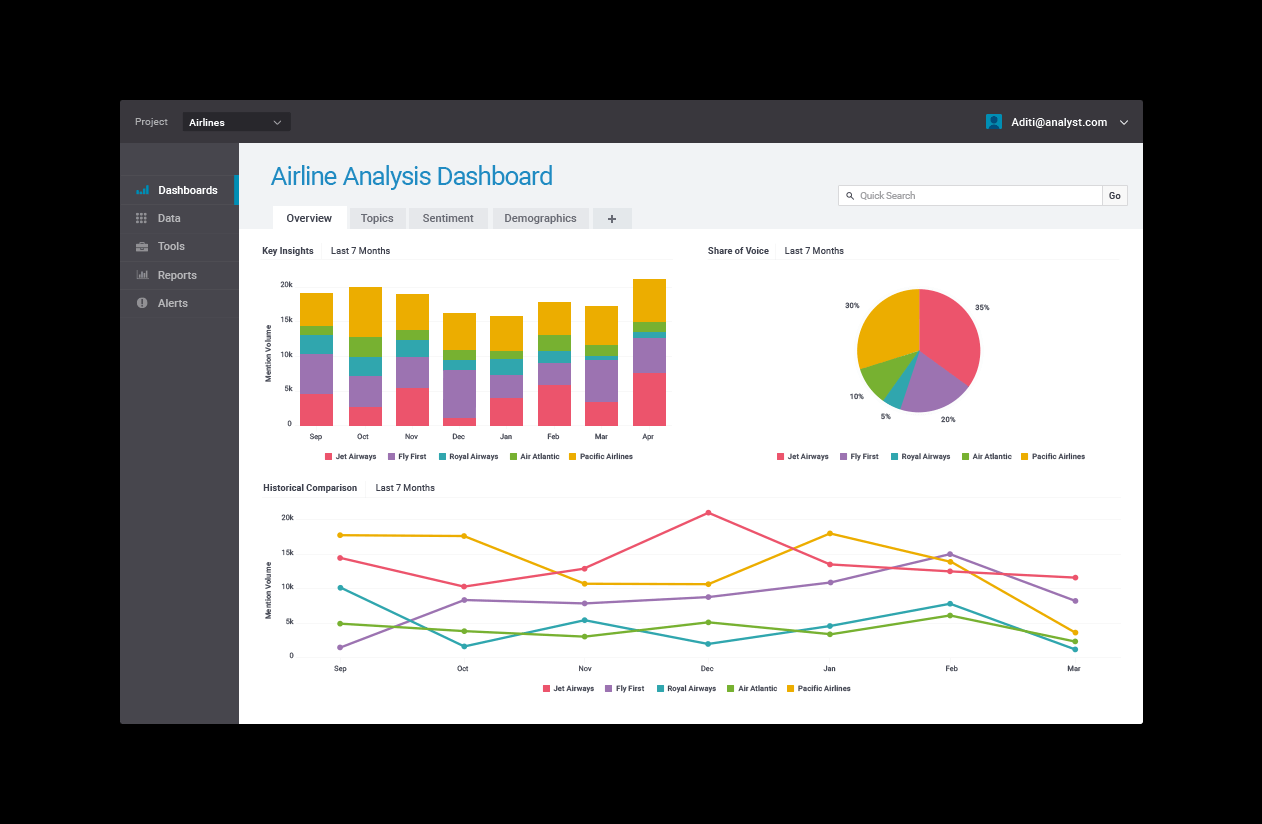Open the Last 7 Months selector for Key Insights
This screenshot has height=824, width=1262.
tap(360, 251)
